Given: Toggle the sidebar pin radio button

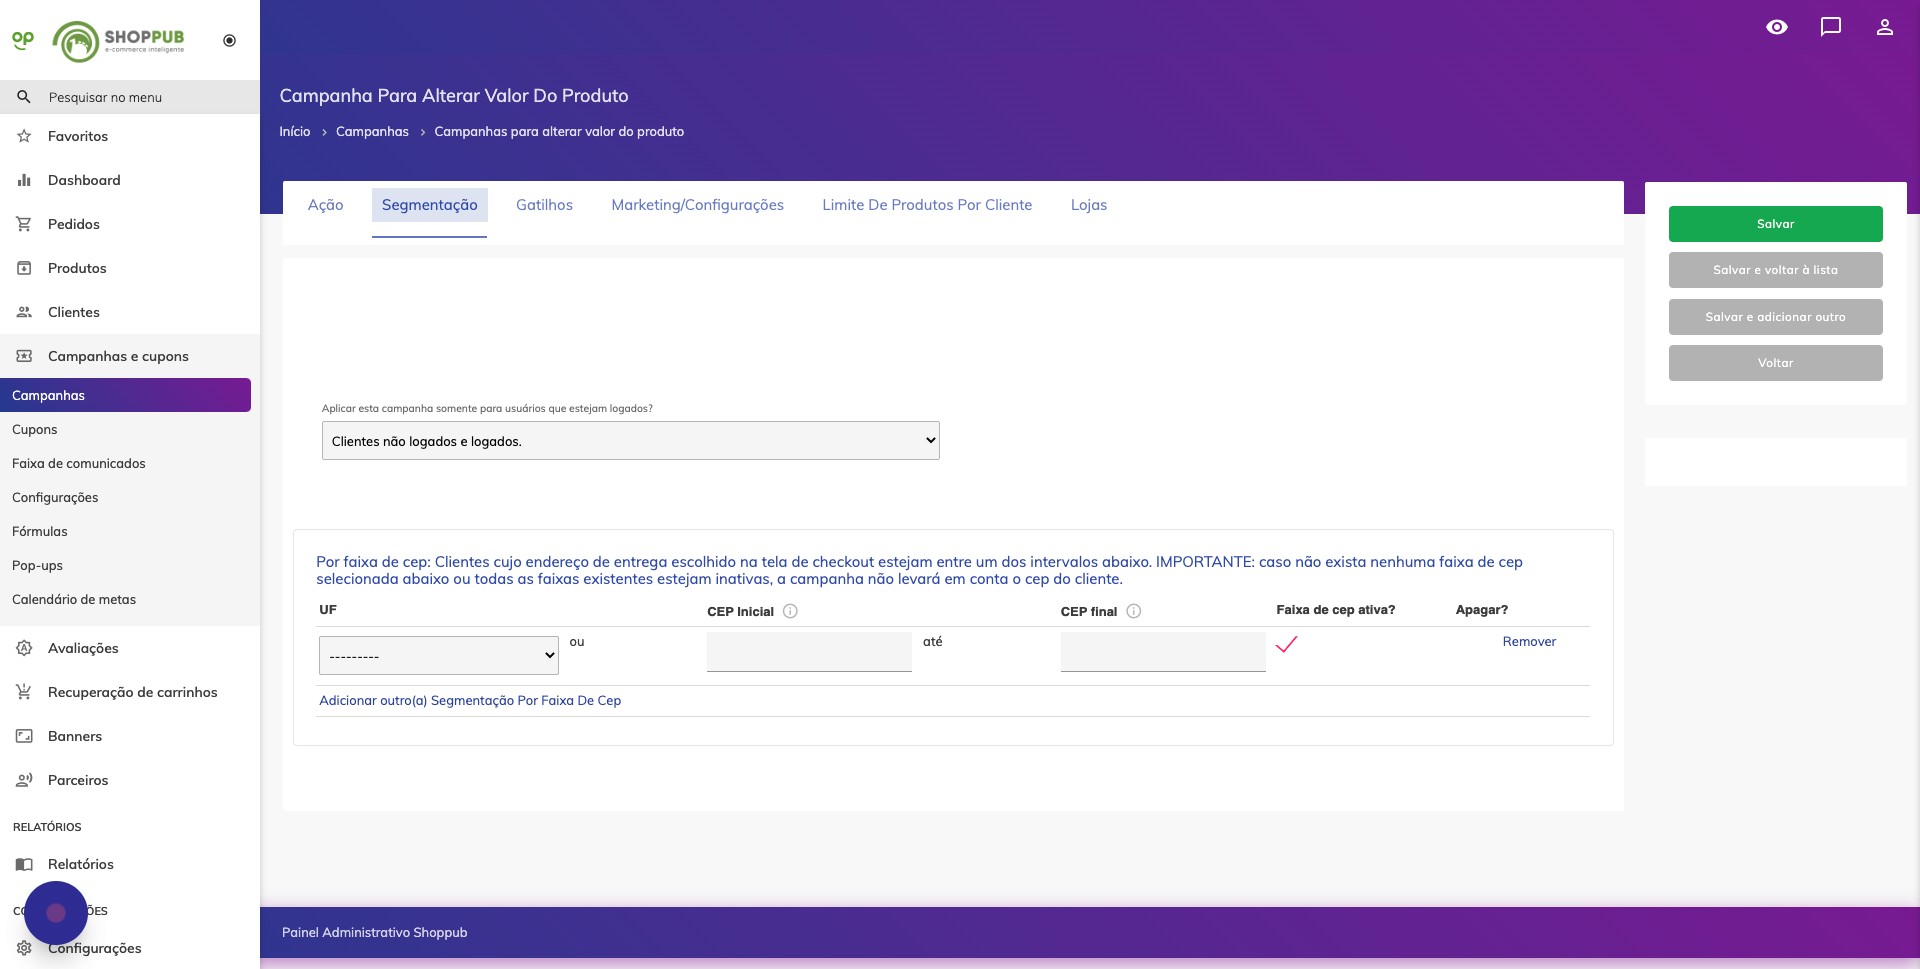Looking at the screenshot, I should point(229,41).
